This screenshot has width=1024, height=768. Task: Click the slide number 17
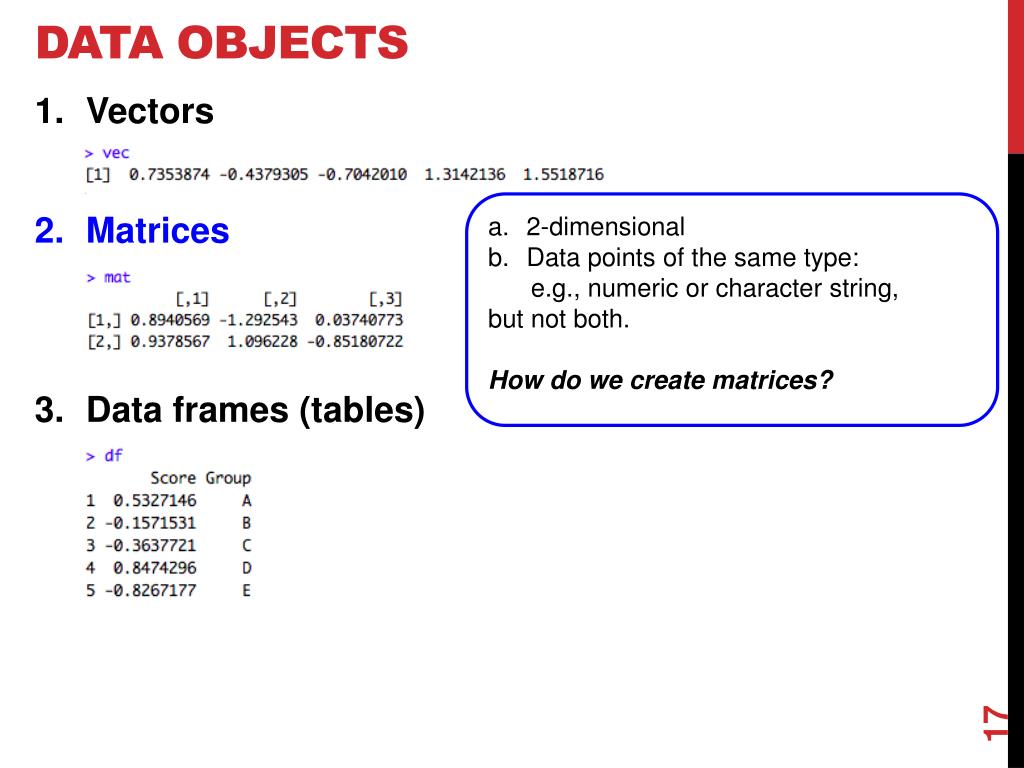pyautogui.click(x=994, y=722)
